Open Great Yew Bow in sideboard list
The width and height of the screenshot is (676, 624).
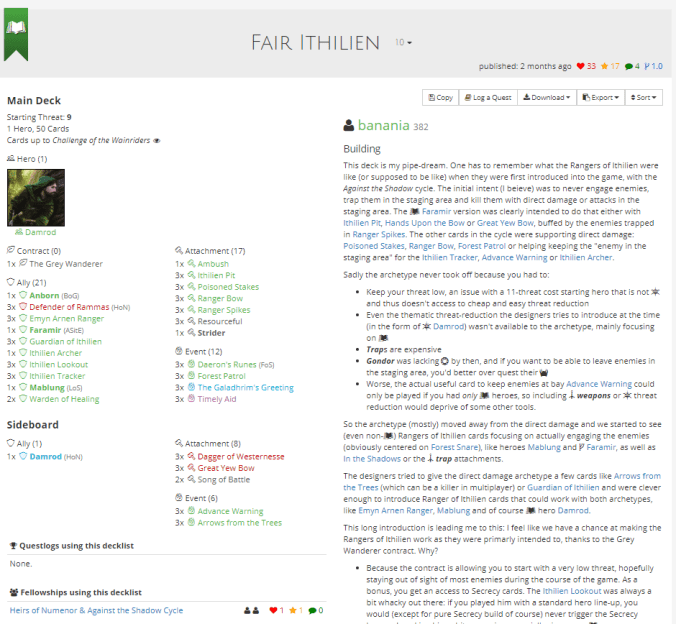tap(226, 468)
